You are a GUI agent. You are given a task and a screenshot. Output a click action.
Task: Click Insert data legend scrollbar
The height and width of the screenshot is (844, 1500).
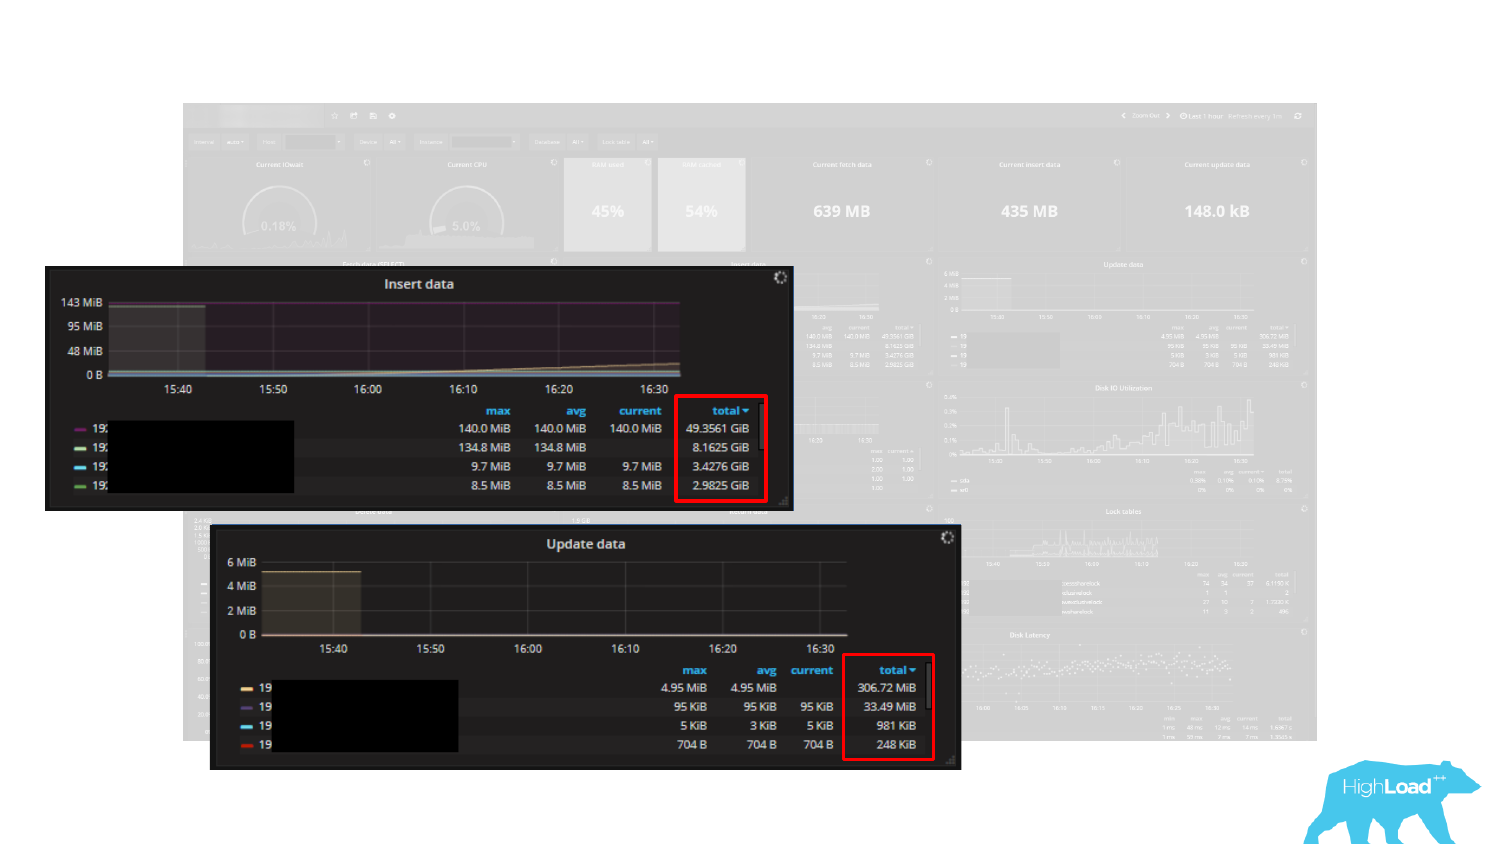(x=762, y=426)
